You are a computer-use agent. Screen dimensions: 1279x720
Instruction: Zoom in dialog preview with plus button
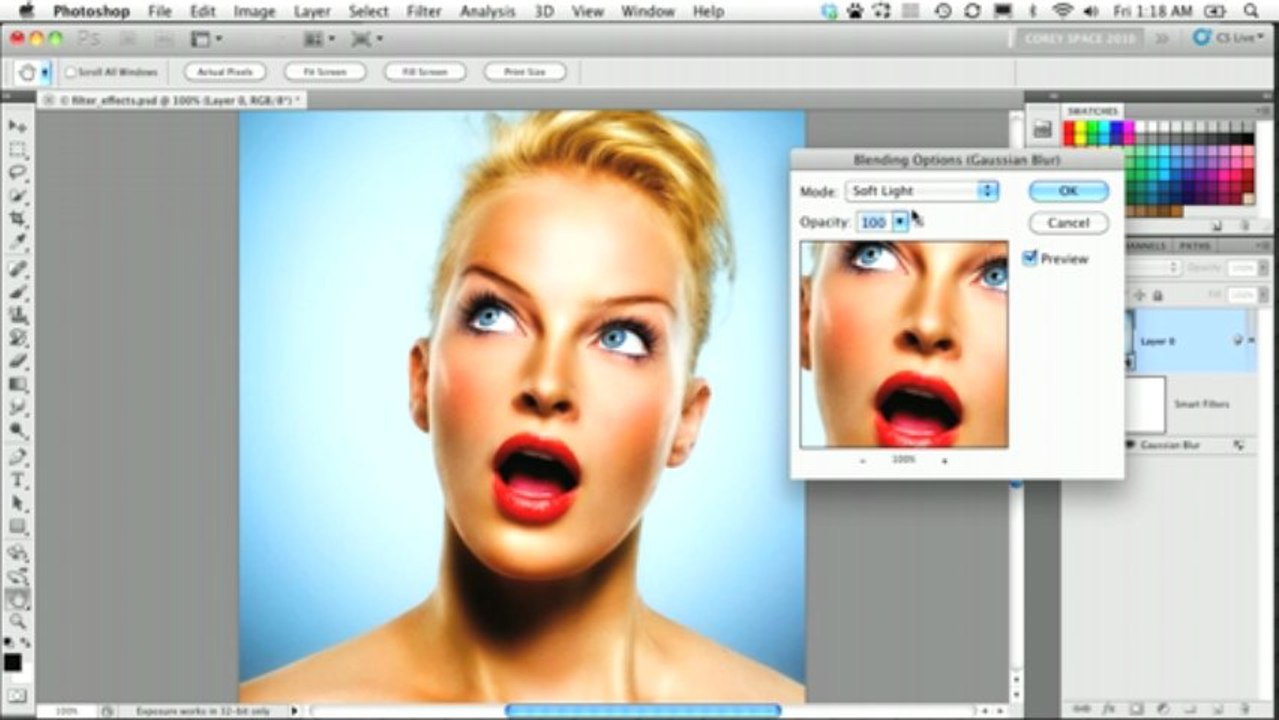tap(944, 461)
